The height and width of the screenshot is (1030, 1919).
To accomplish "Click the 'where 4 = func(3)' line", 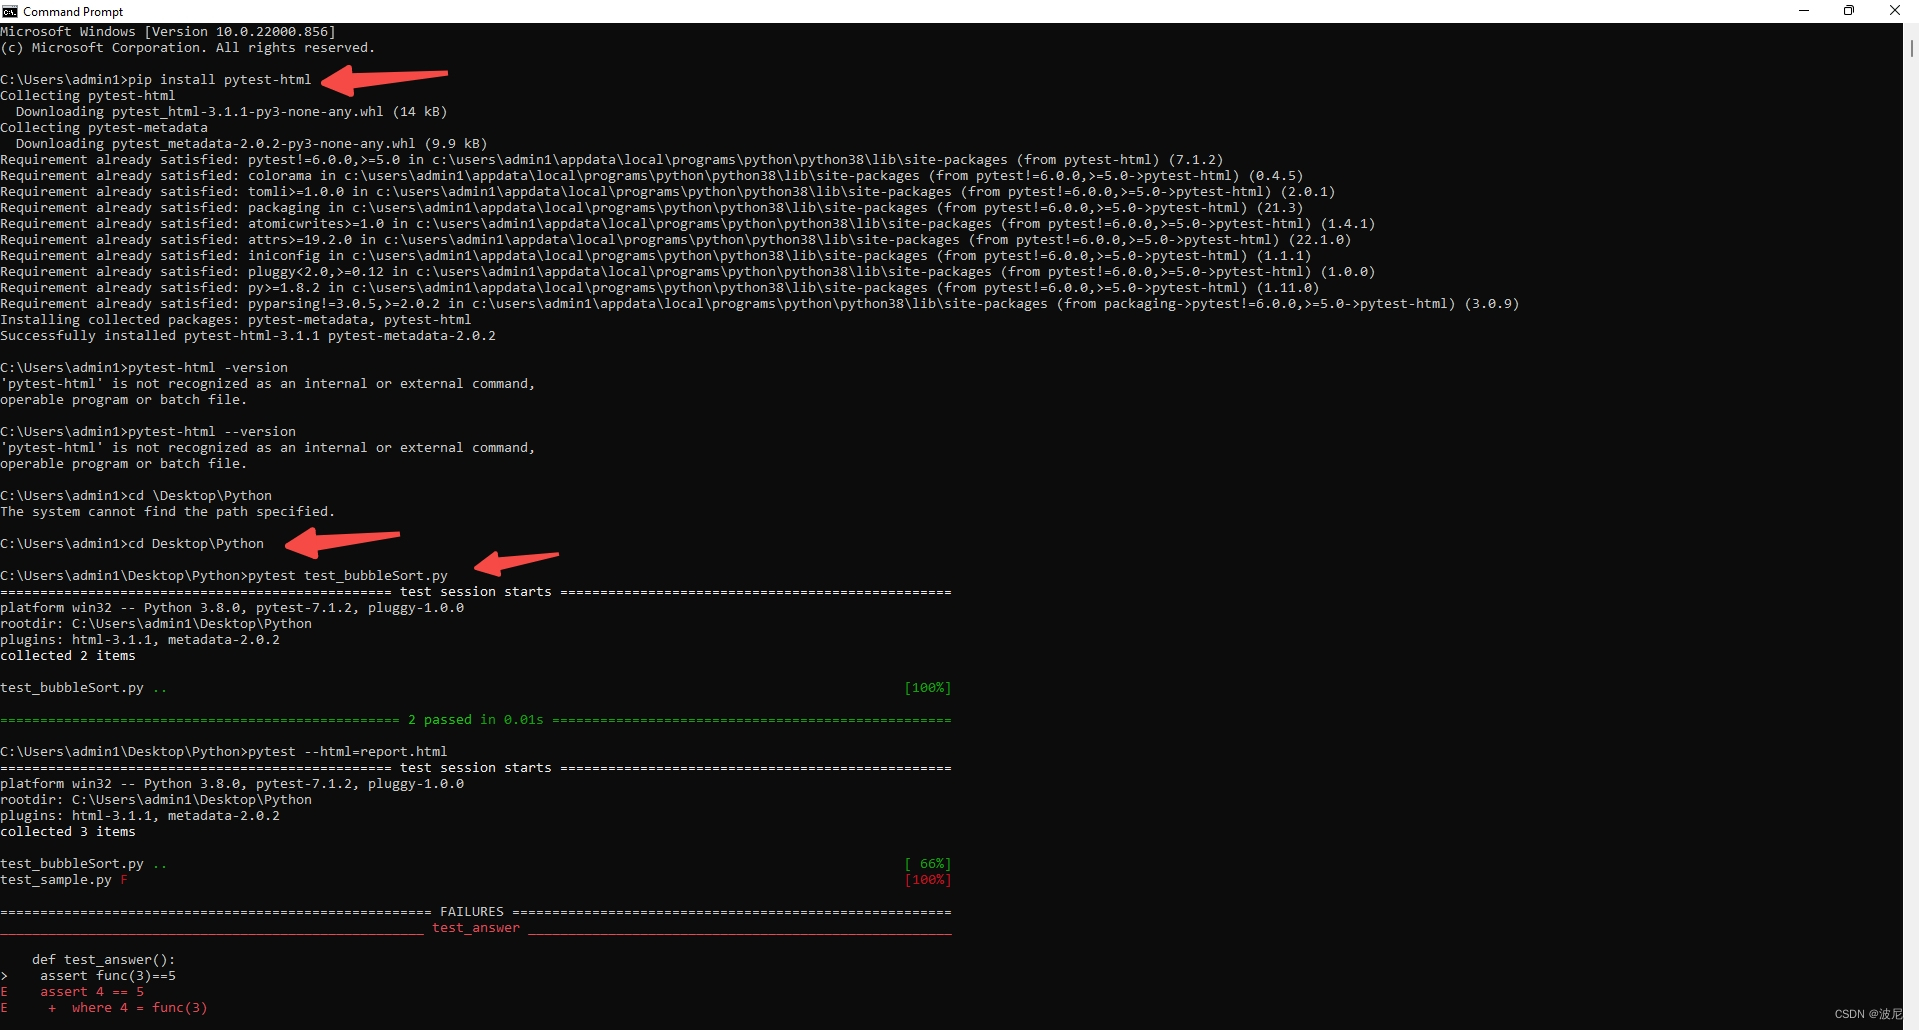I will [140, 1008].
